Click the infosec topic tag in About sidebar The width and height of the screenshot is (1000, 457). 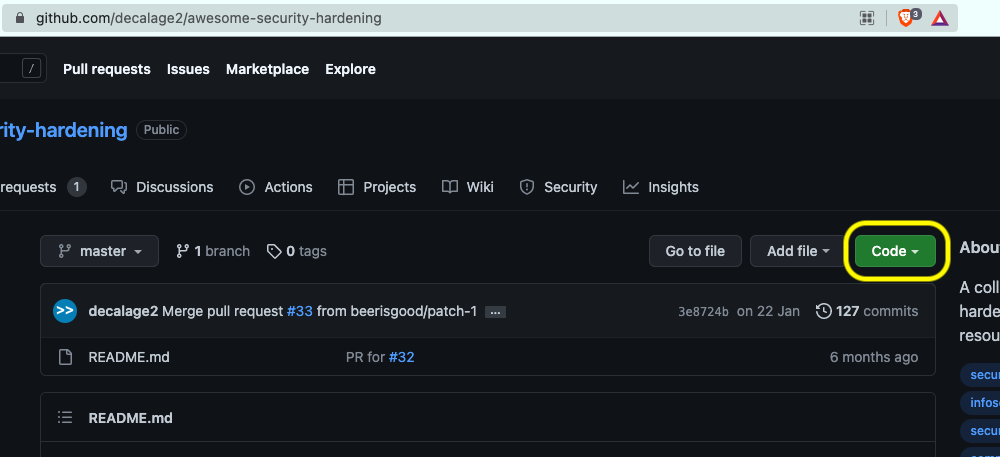coord(985,403)
